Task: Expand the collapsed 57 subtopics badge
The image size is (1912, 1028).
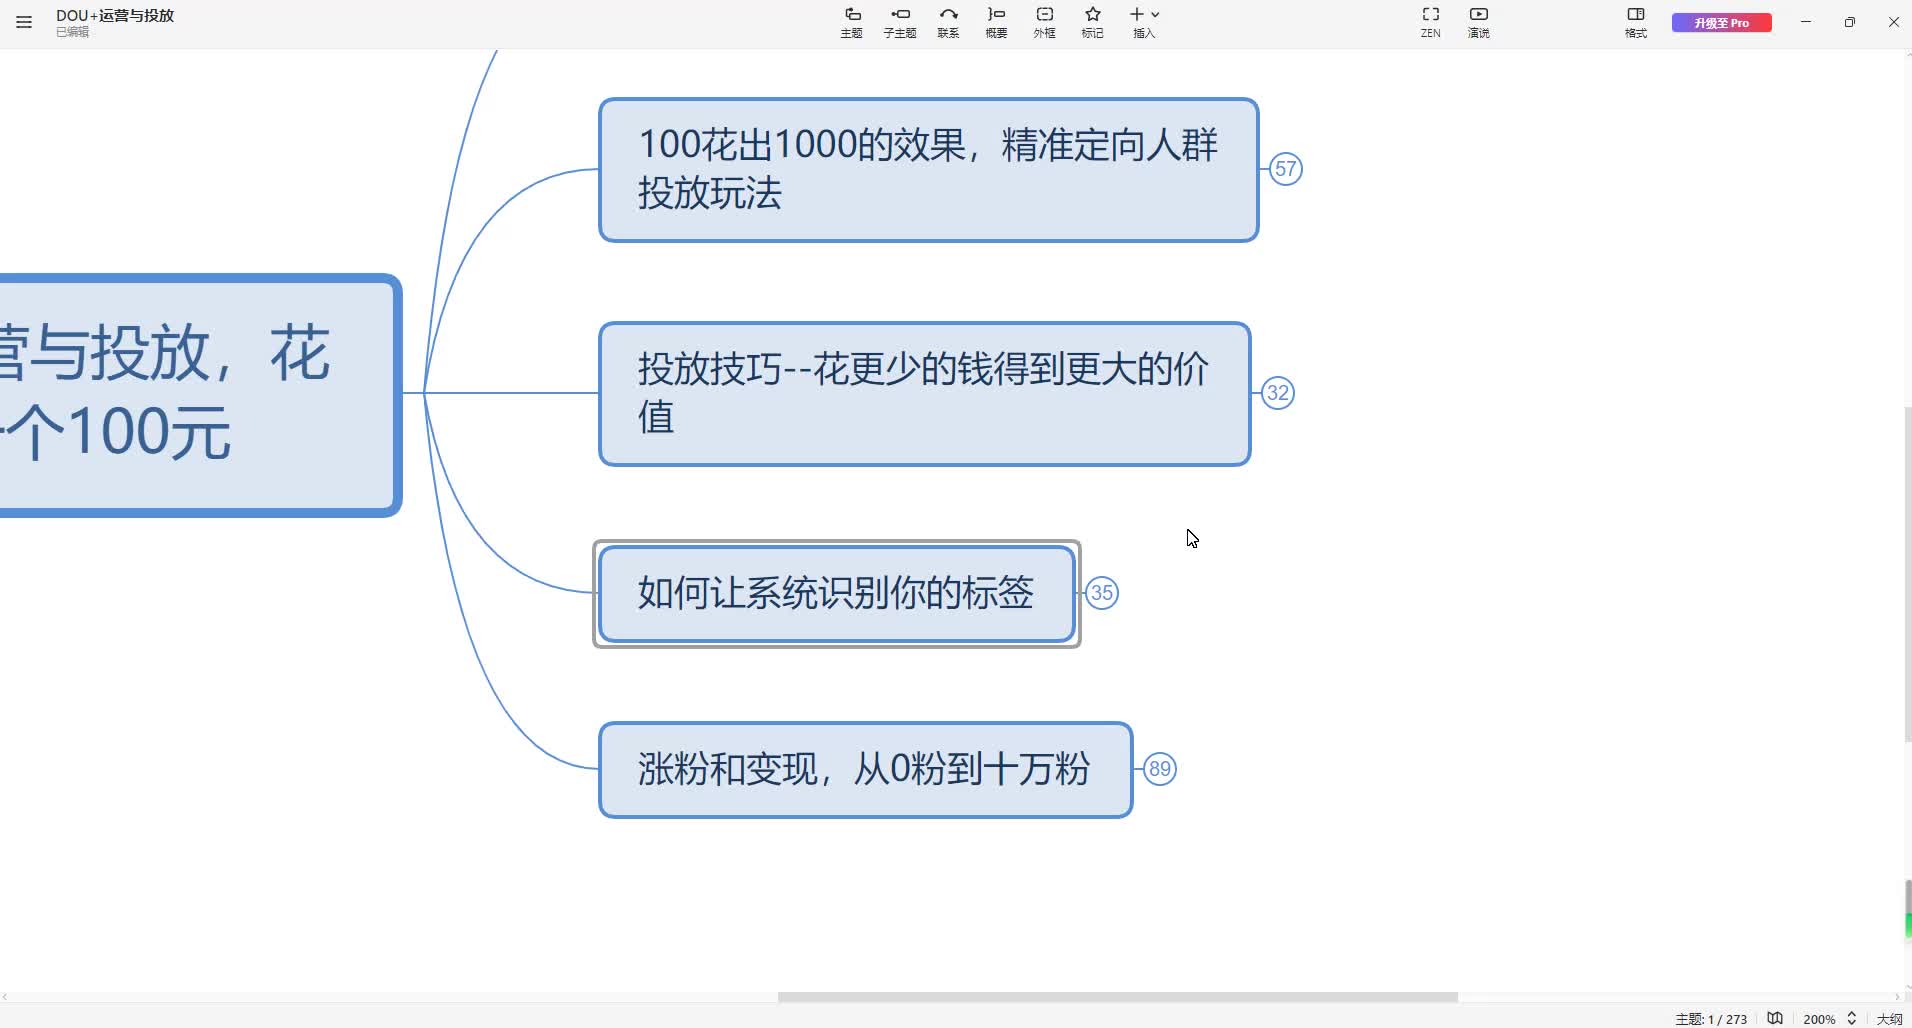Action: pos(1286,169)
